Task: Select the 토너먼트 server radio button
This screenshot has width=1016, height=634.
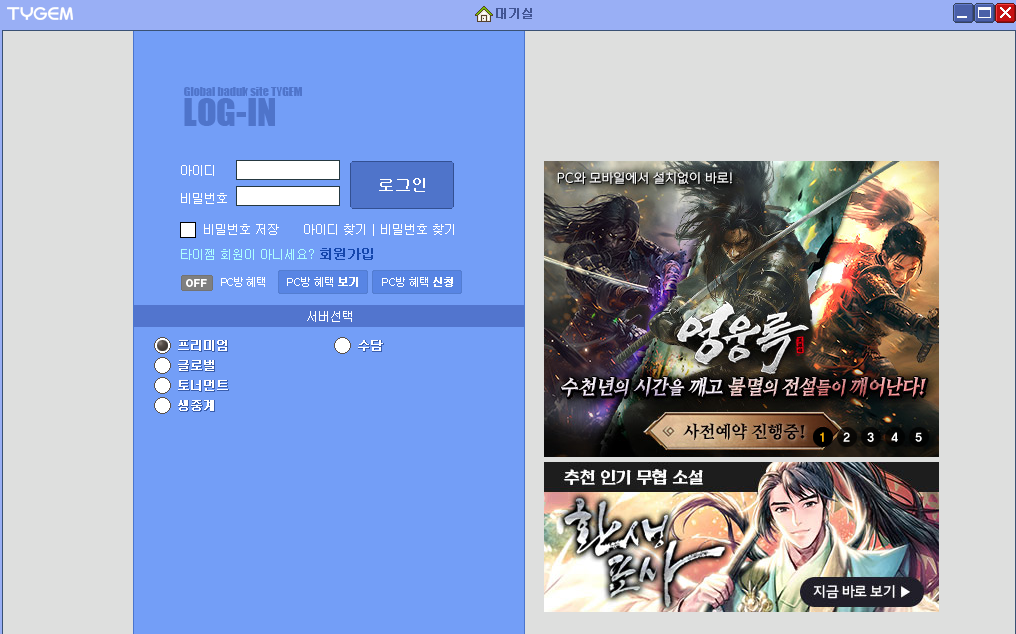Action: pyautogui.click(x=162, y=386)
